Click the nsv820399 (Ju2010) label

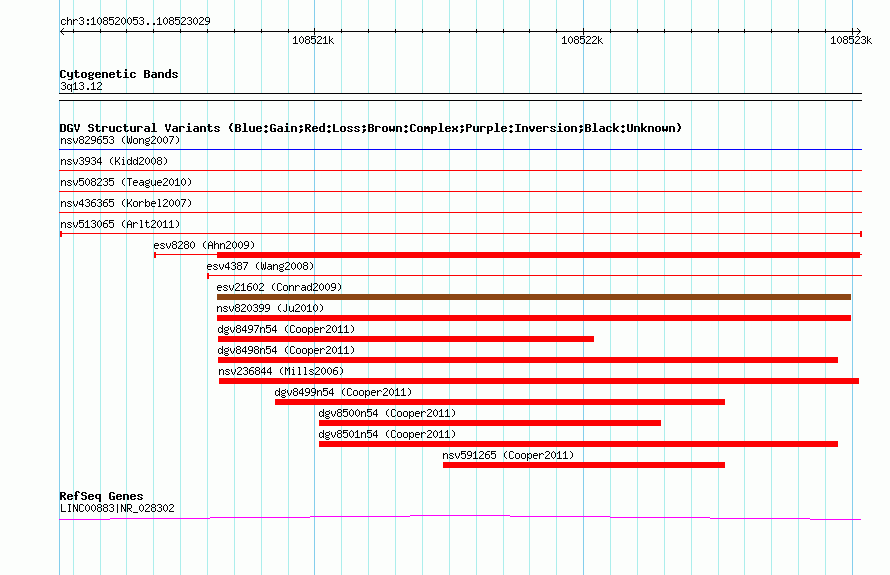pos(270,308)
